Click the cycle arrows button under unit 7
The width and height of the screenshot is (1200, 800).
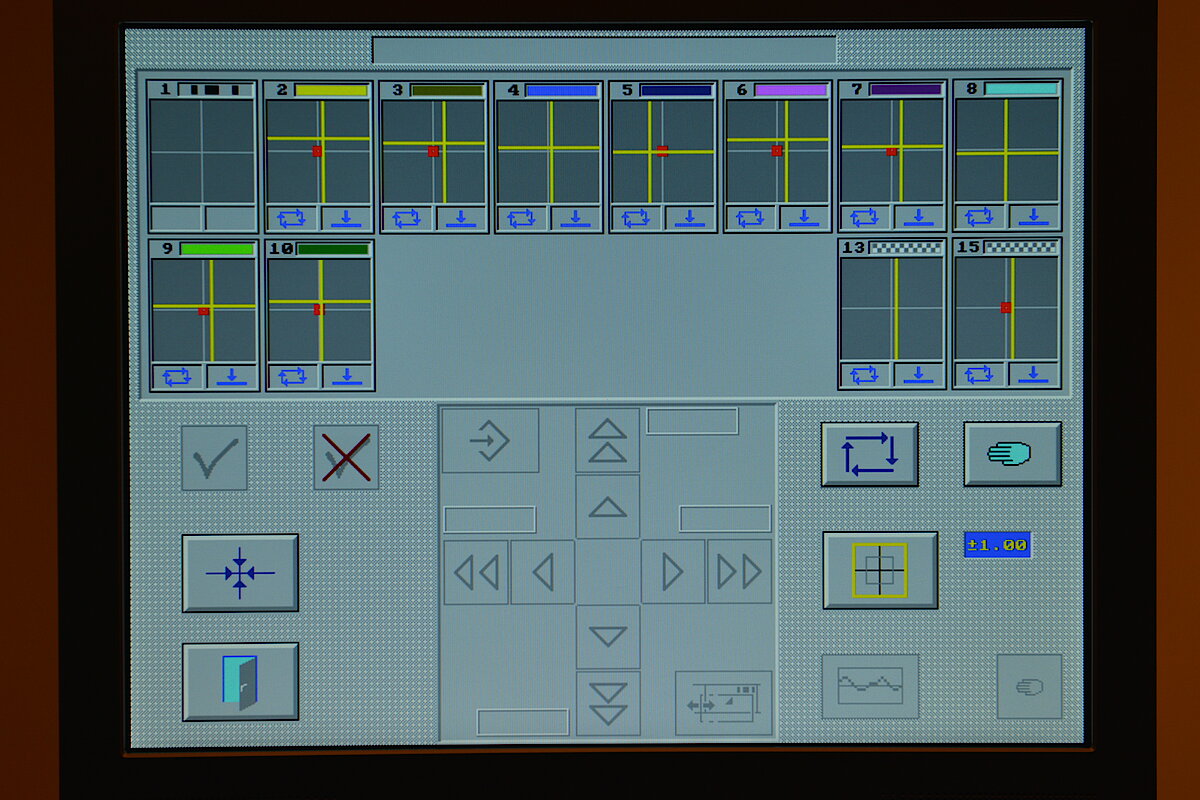point(865,217)
